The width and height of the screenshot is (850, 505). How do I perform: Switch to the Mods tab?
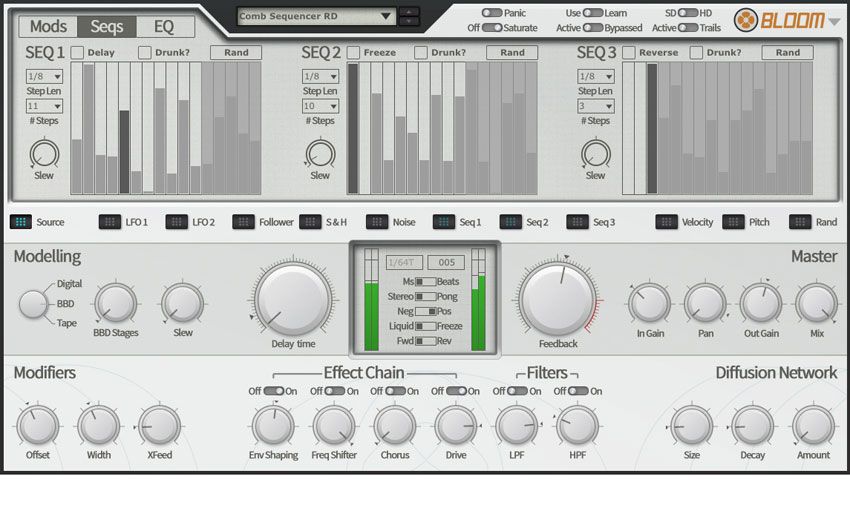coord(48,27)
